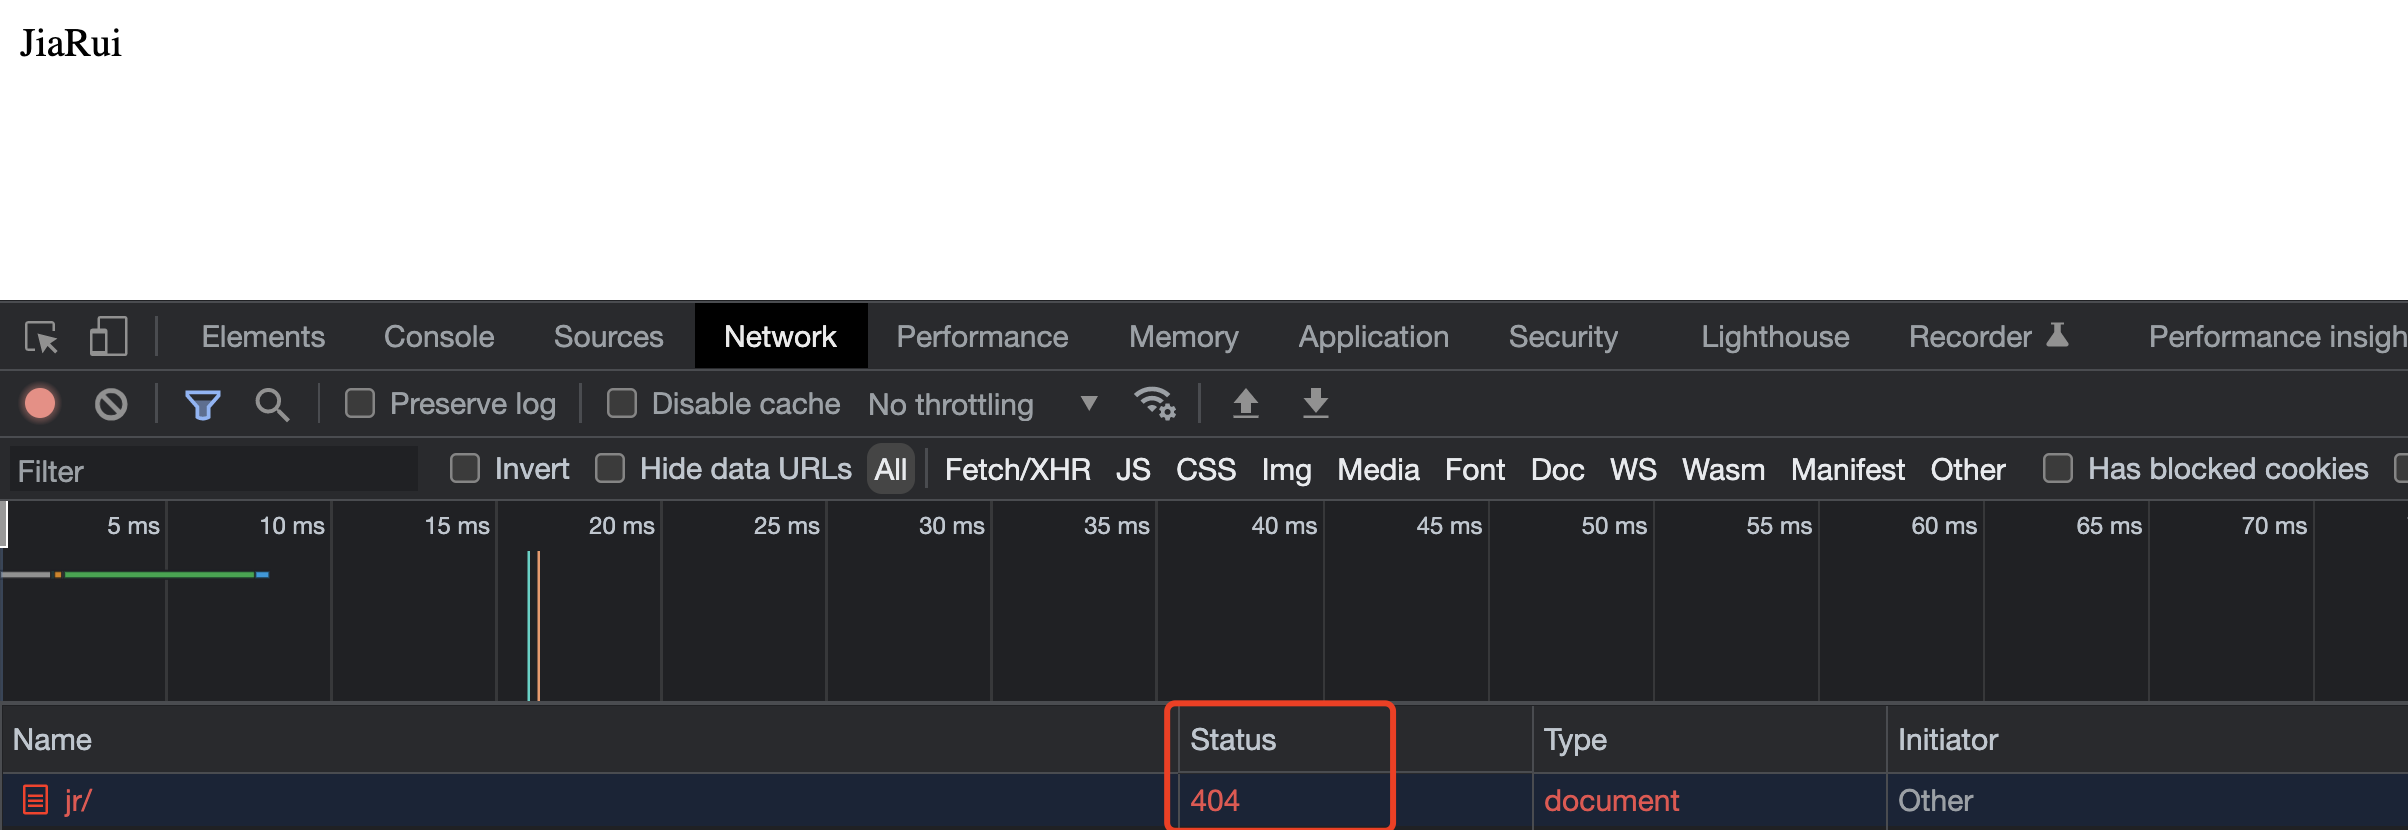Clear the network log

(111, 404)
